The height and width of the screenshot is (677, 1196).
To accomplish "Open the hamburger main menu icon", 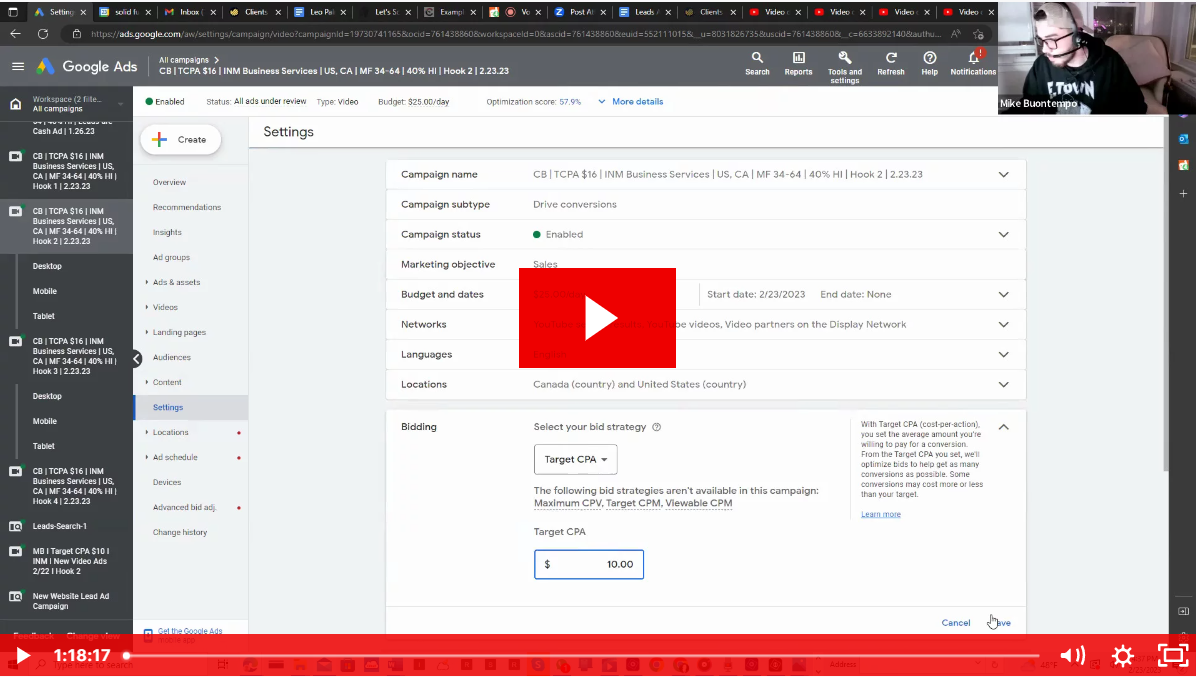I will pos(18,67).
